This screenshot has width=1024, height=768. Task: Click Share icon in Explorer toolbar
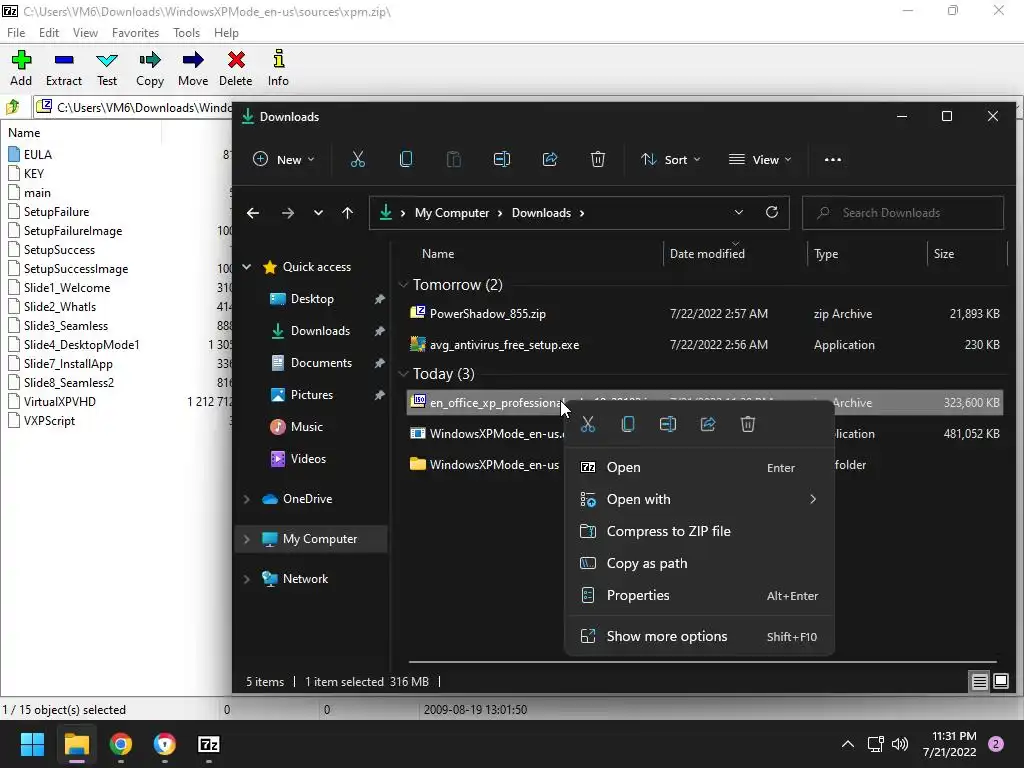click(550, 159)
